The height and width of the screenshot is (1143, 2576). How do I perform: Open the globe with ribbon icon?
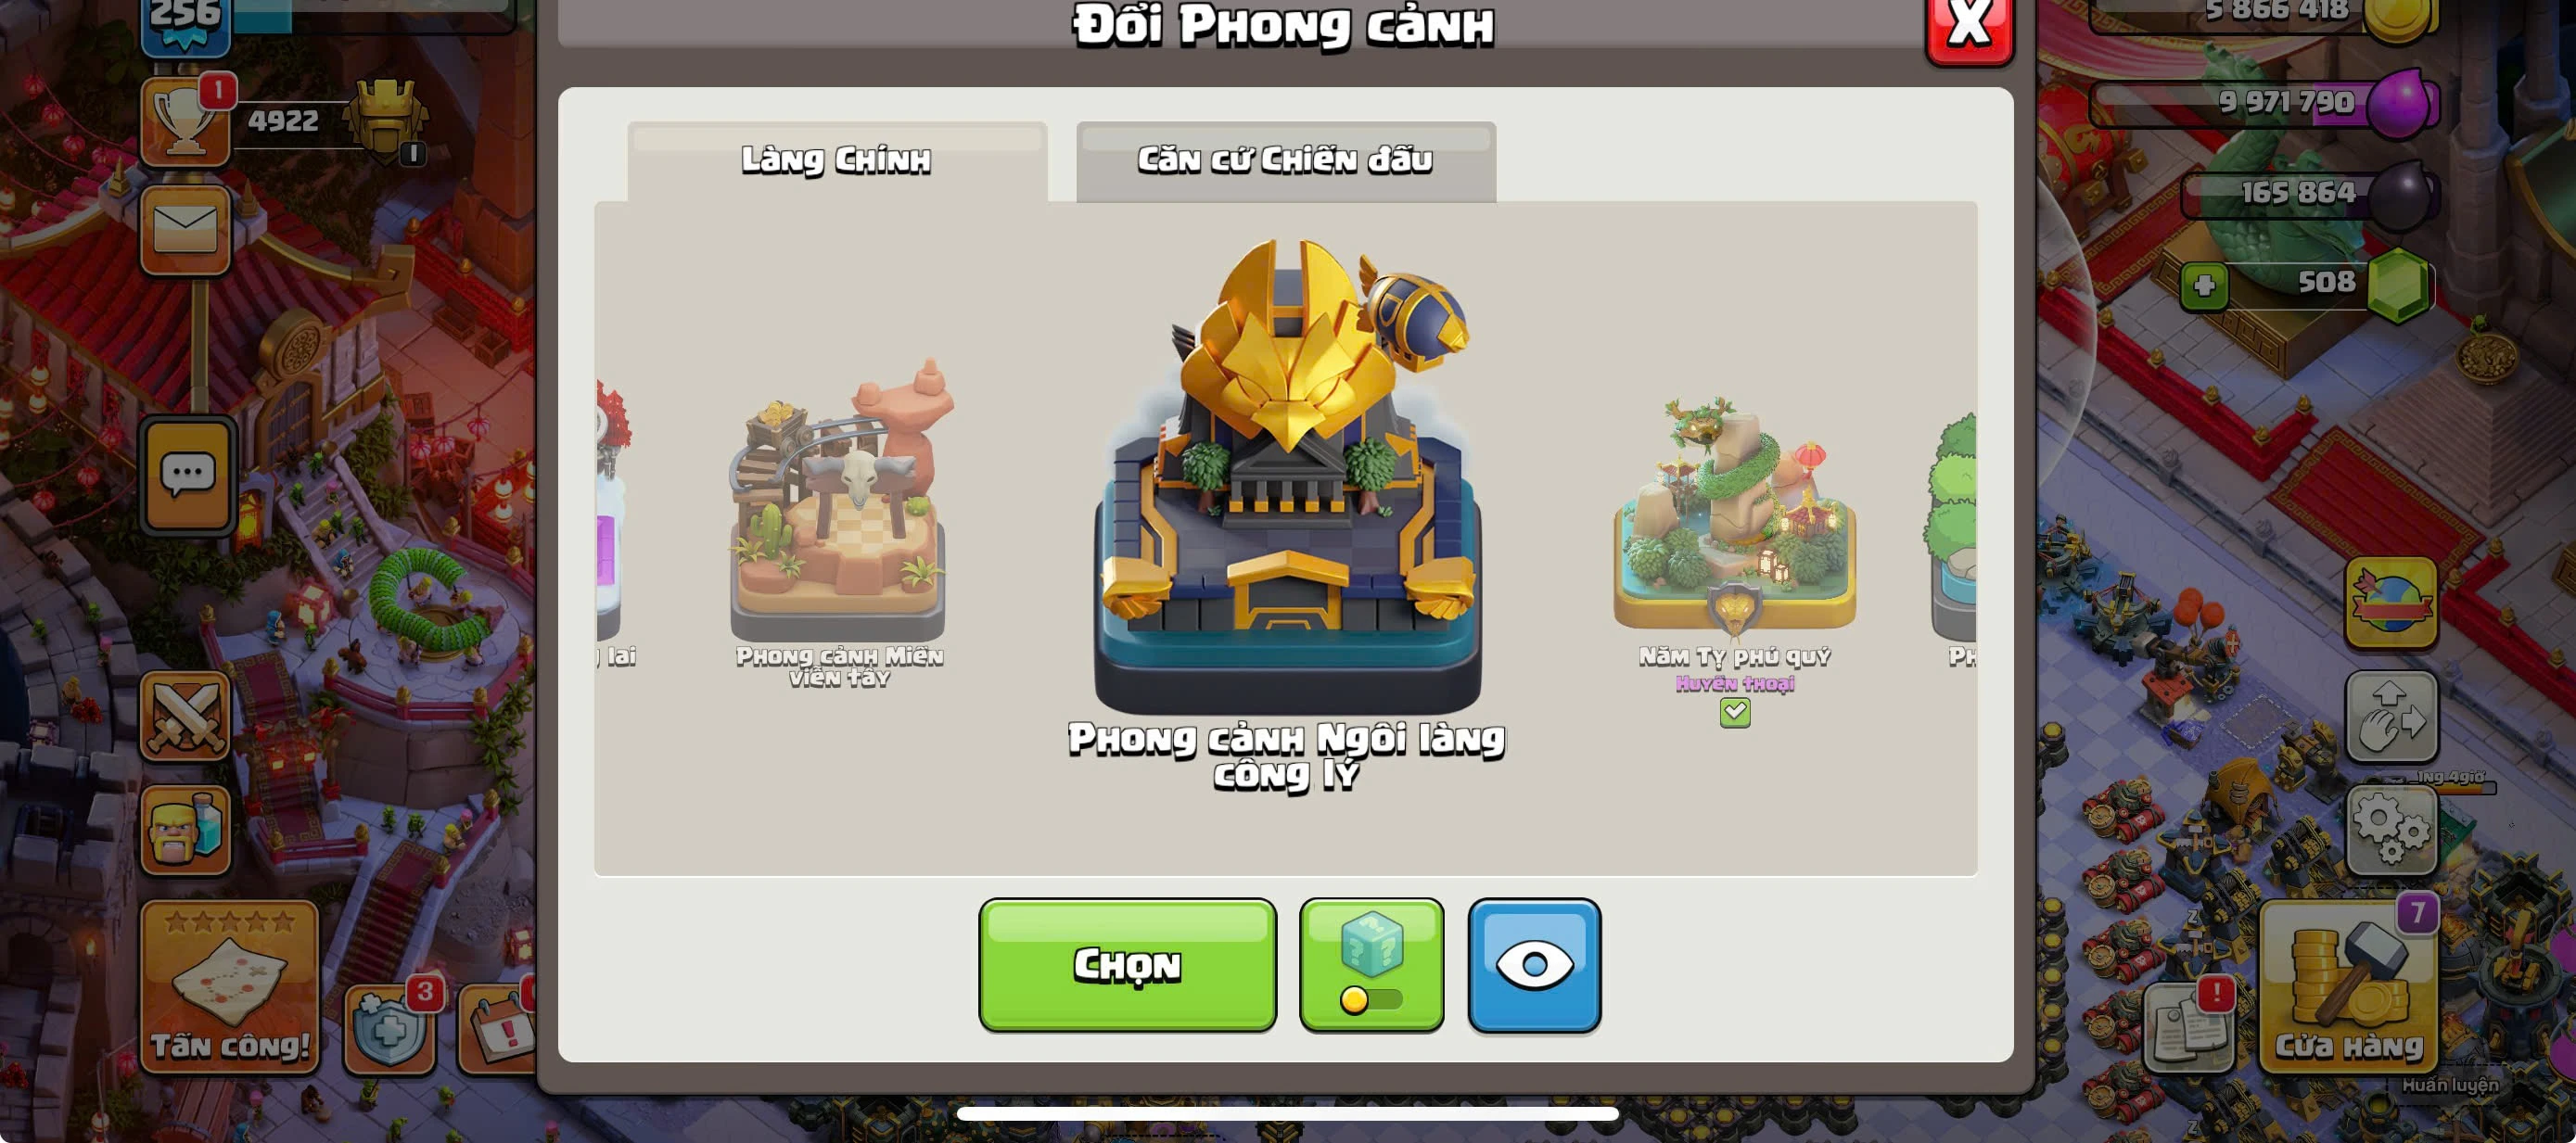[2391, 603]
